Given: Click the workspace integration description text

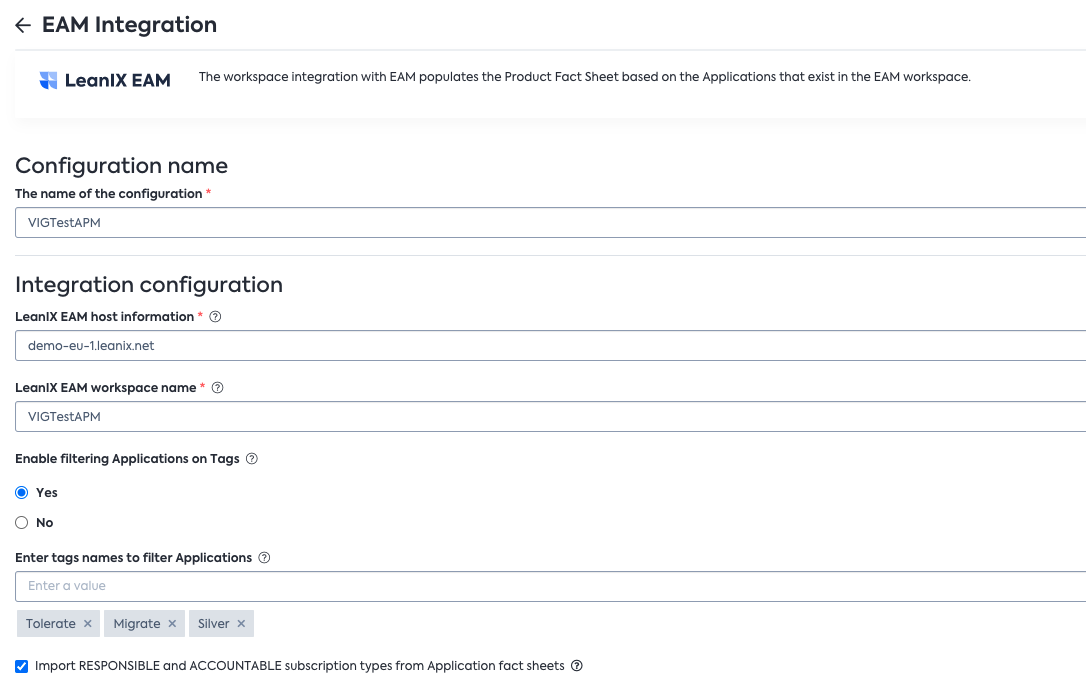Looking at the screenshot, I should (x=585, y=77).
